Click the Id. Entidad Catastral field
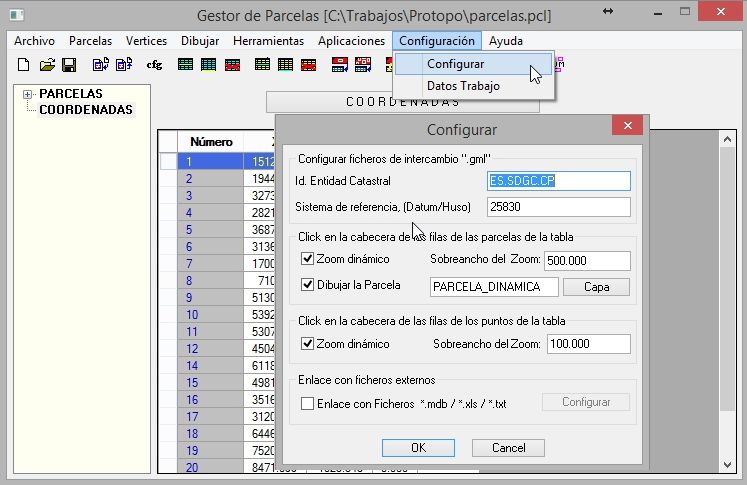This screenshot has height=485, width=747. coord(559,181)
